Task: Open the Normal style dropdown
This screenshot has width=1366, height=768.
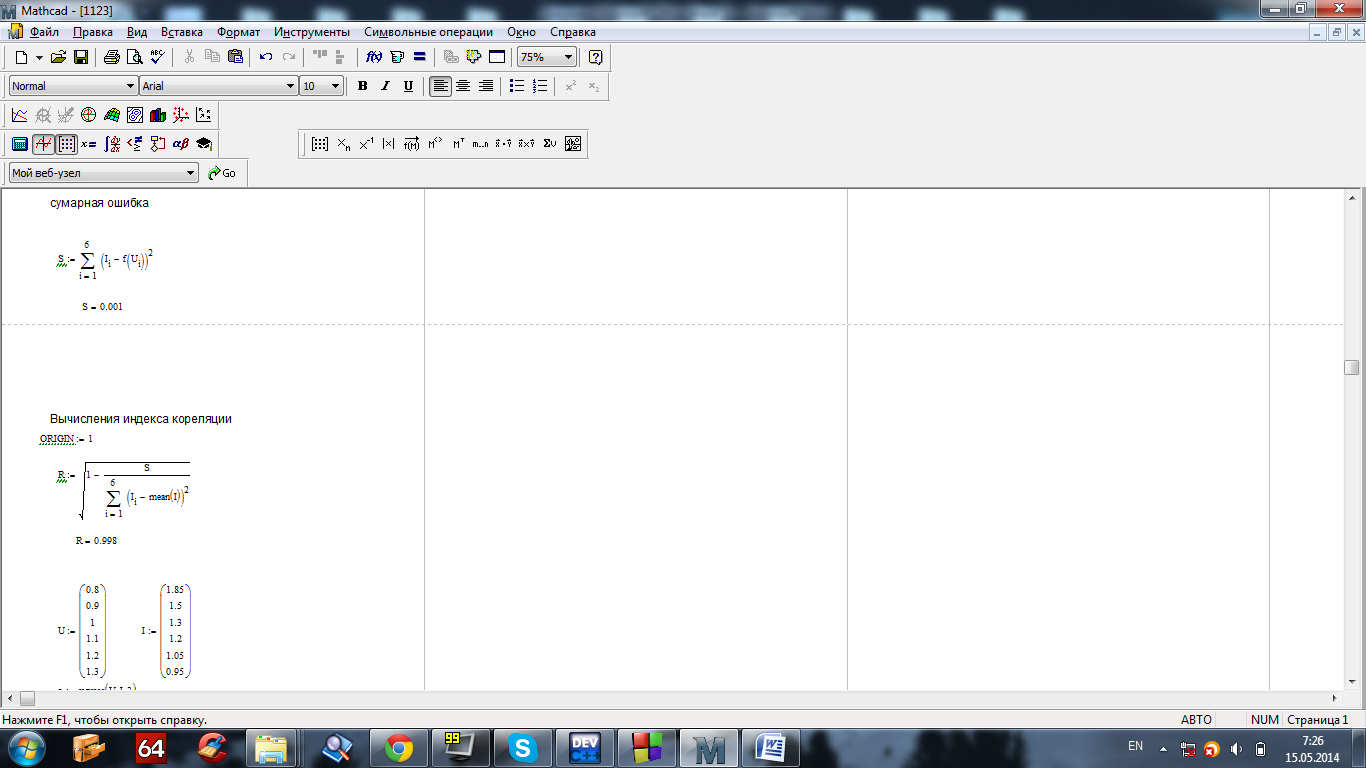Action: pos(130,86)
